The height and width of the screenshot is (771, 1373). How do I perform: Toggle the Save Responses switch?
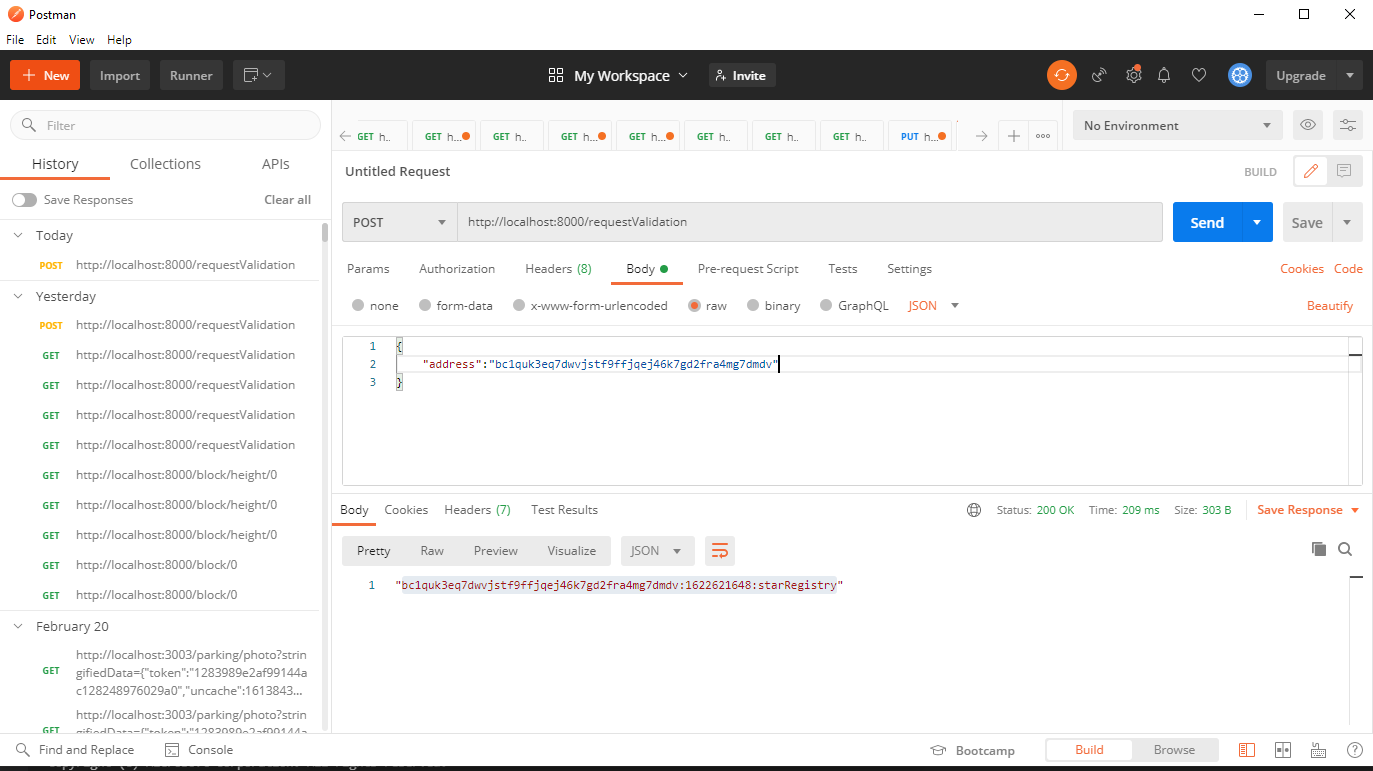24,200
